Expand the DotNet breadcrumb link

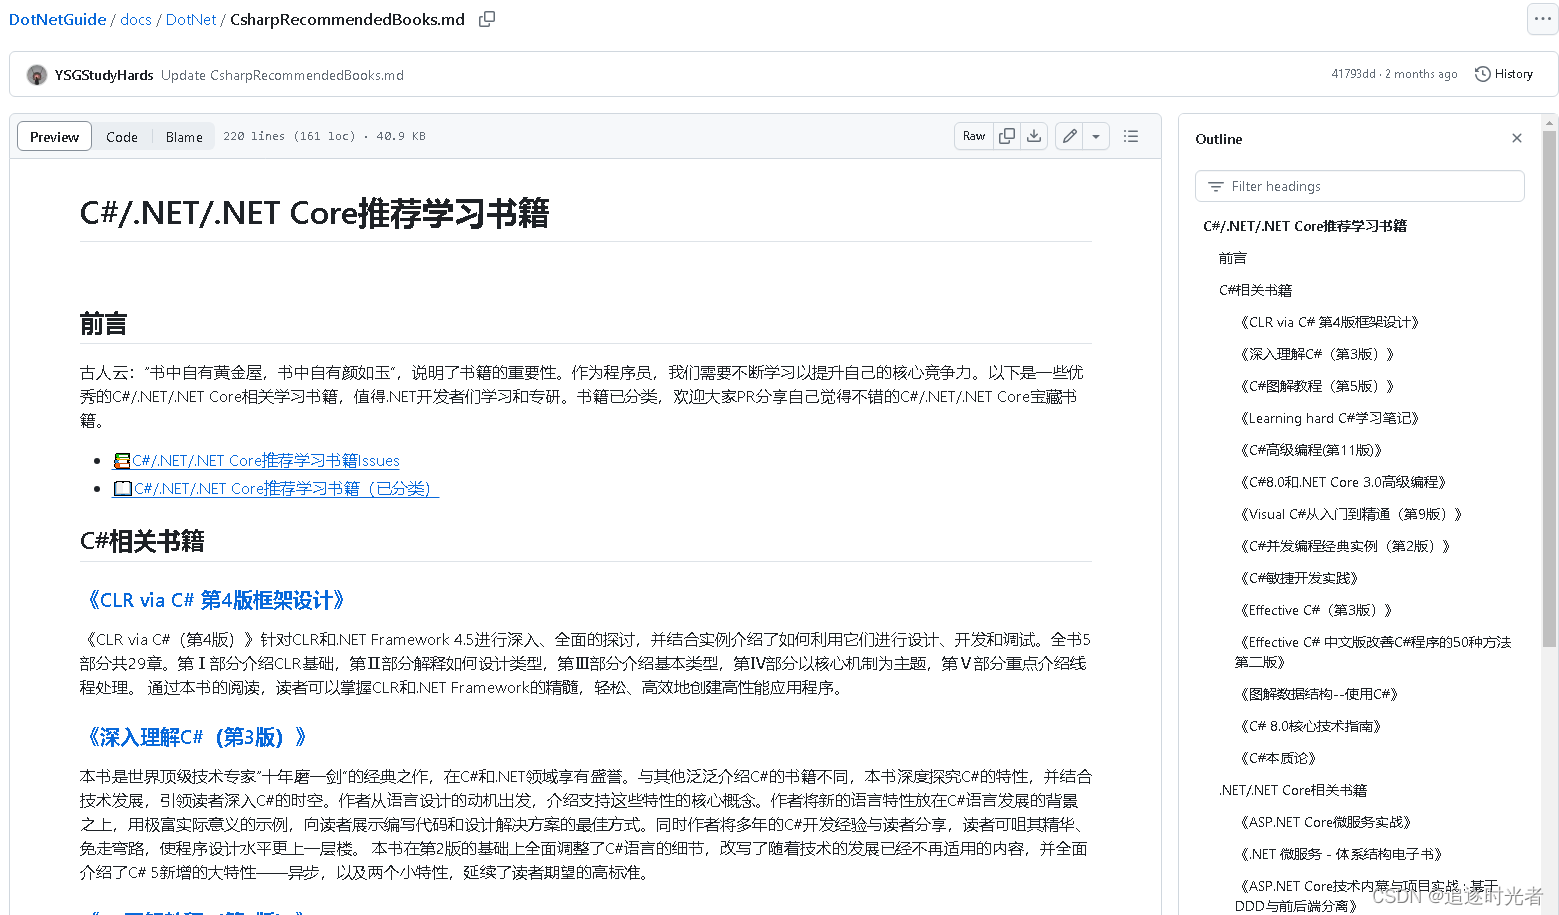(190, 19)
